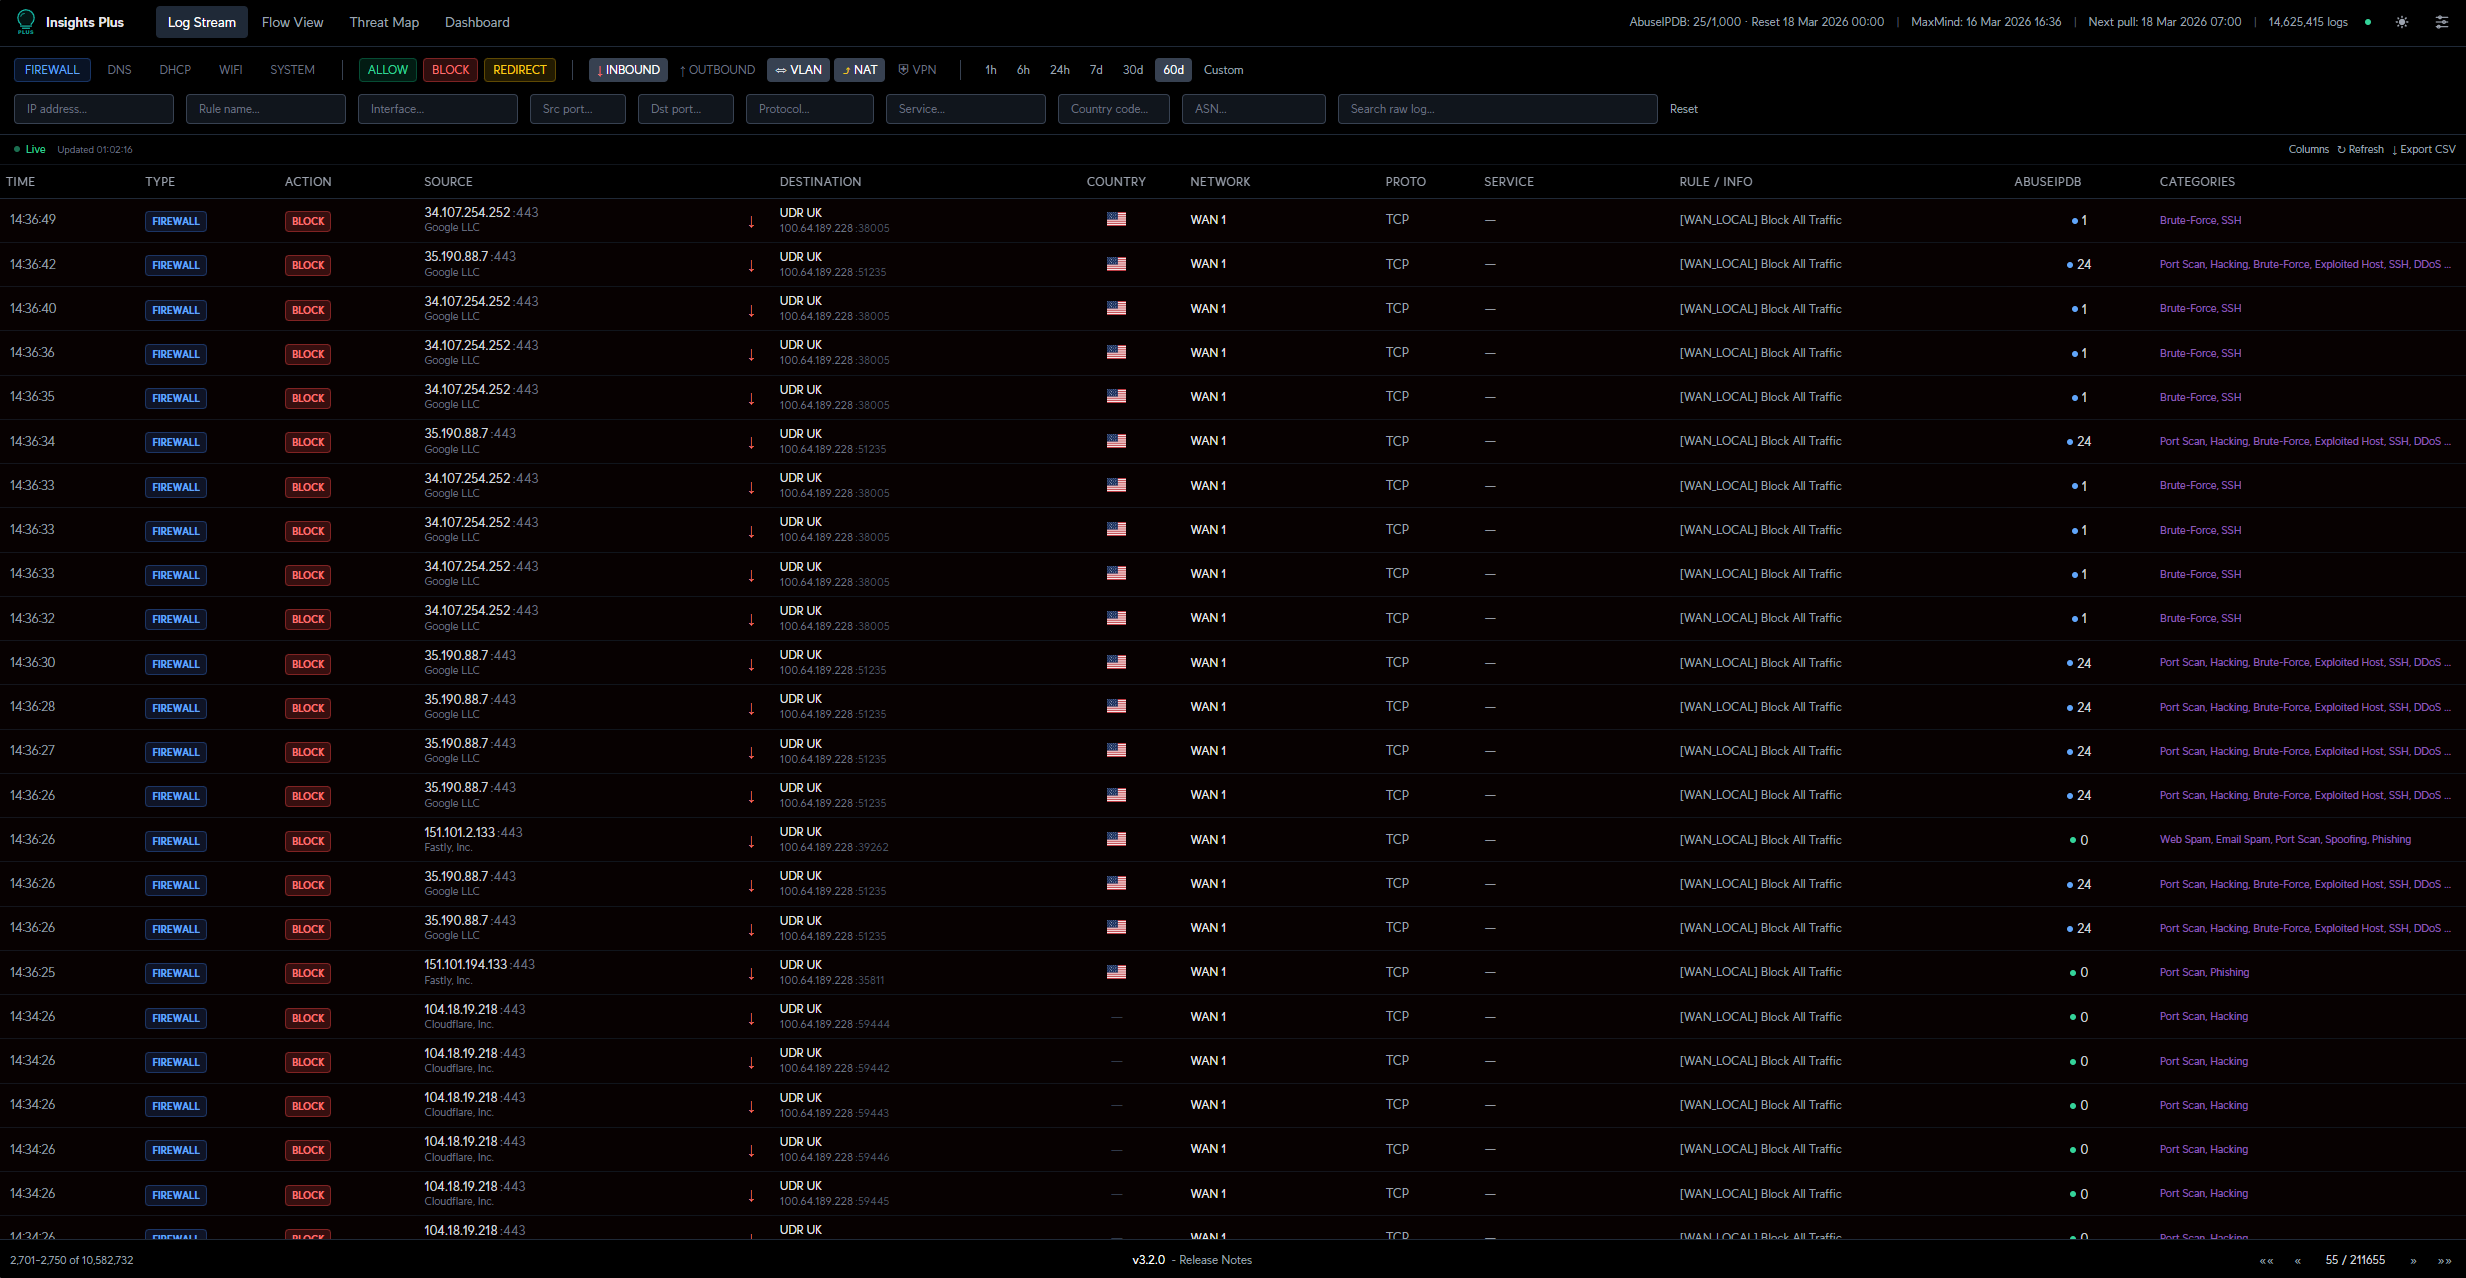2466x1278 pixels.
Task: Select the 30d time range
Action: pos(1132,70)
